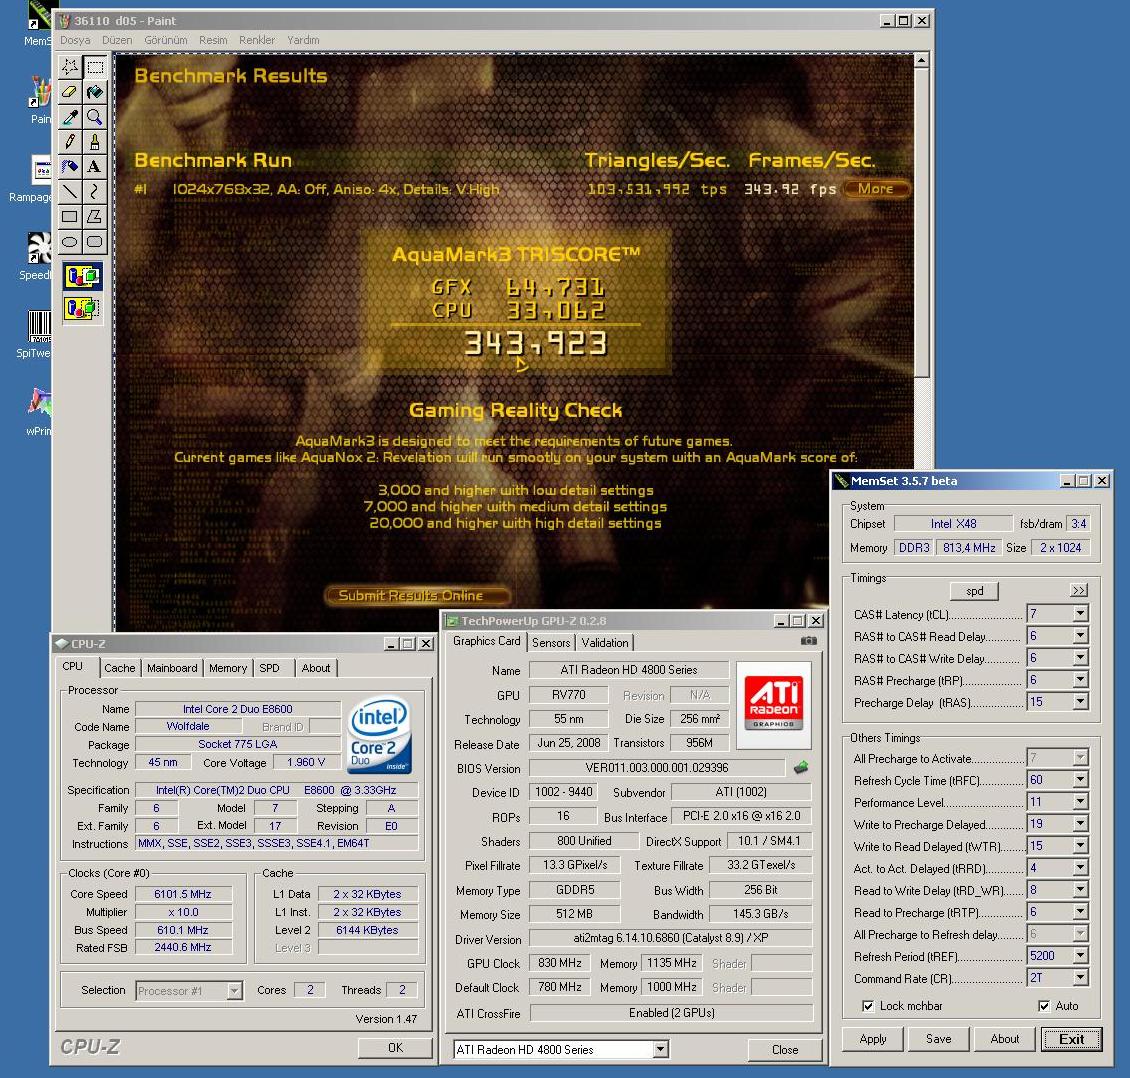Open the Renkler menu in Paint

[257, 40]
